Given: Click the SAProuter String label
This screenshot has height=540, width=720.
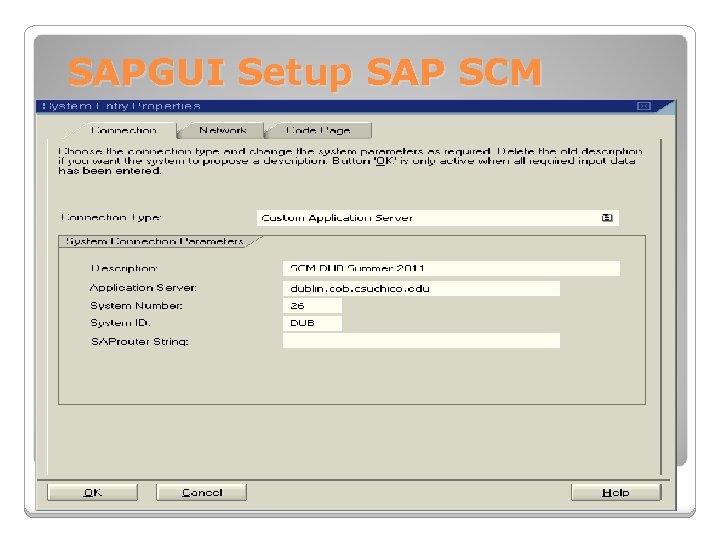Looking at the screenshot, I should (x=140, y=342).
